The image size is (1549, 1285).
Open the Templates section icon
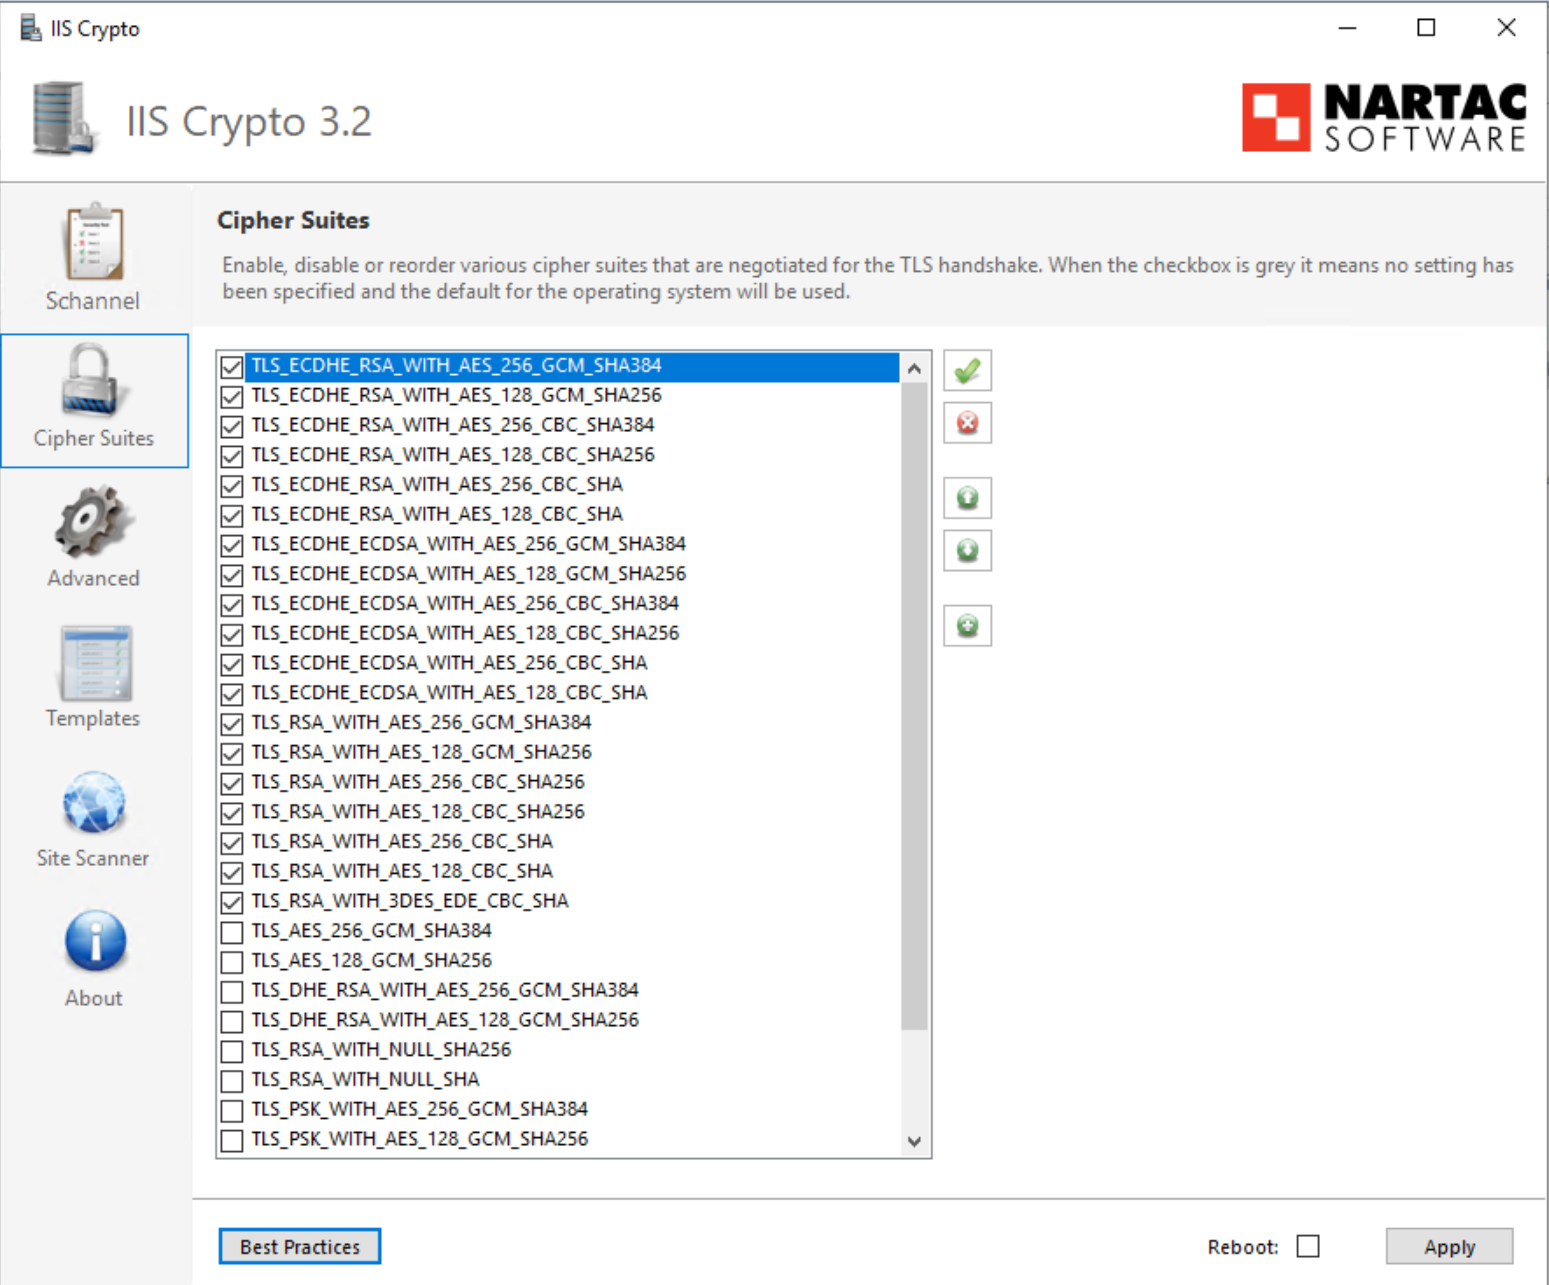click(x=95, y=664)
